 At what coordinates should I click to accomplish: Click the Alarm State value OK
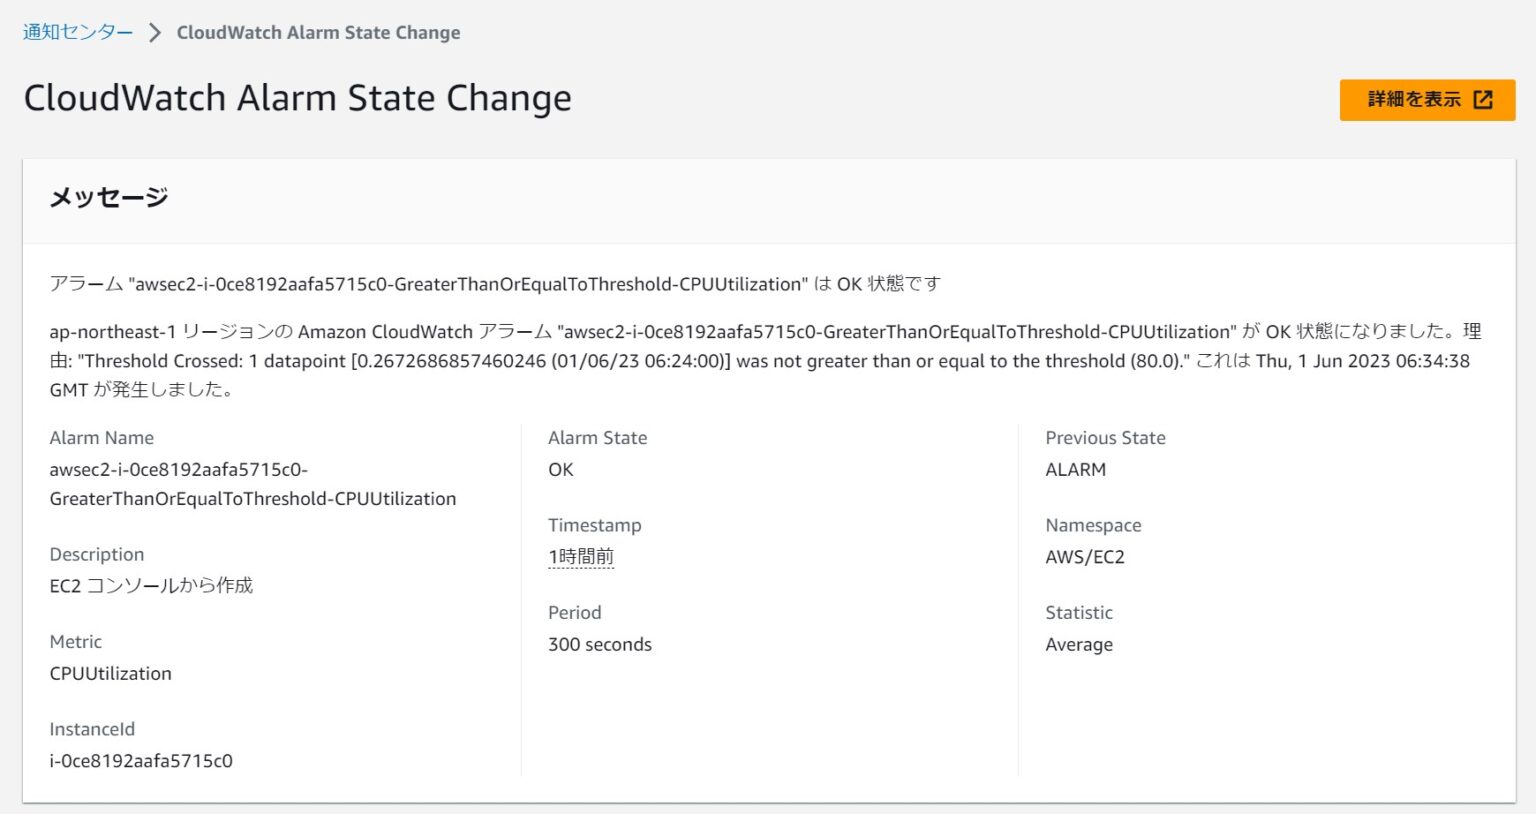(x=560, y=469)
